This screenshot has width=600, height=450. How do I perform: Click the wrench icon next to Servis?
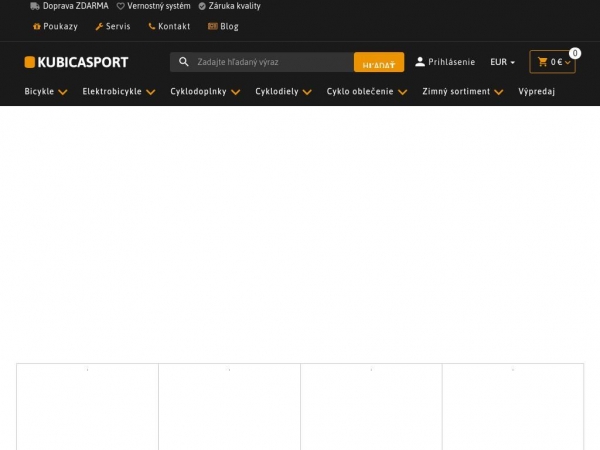coord(99,26)
